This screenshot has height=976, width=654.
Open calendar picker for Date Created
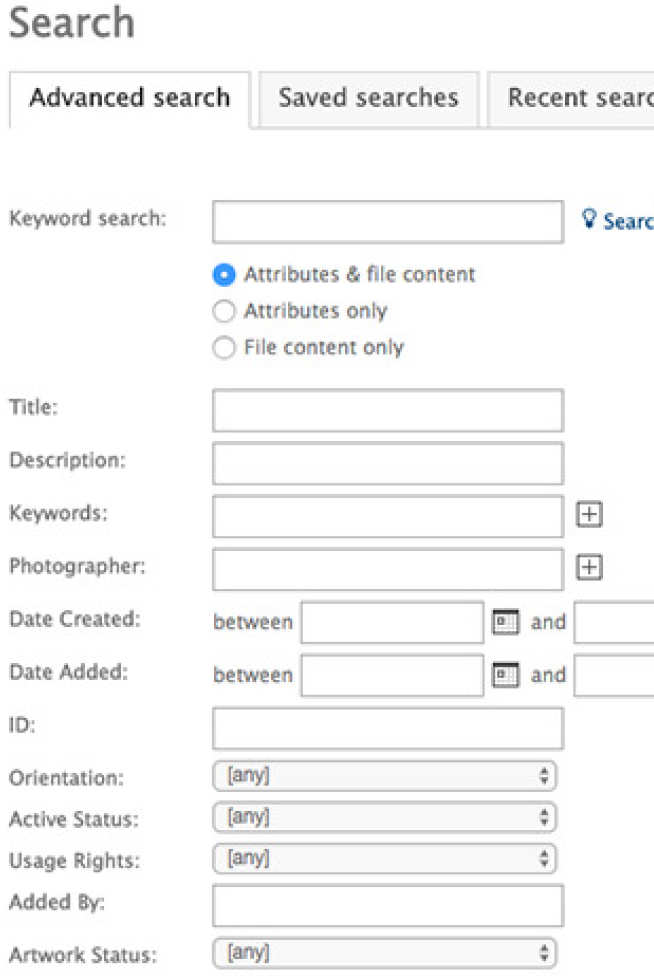click(506, 622)
